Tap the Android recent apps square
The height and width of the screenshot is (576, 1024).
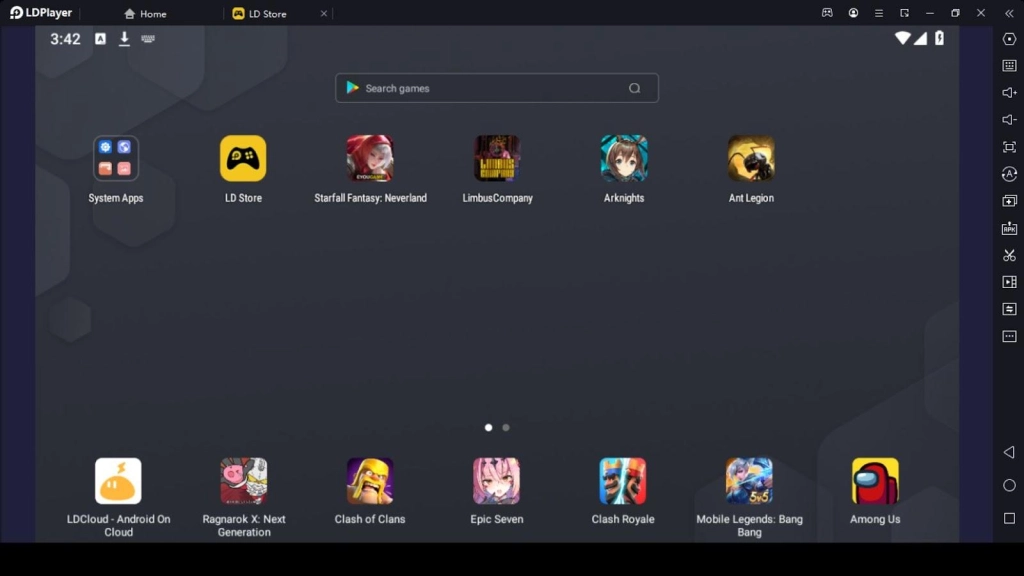point(1009,518)
